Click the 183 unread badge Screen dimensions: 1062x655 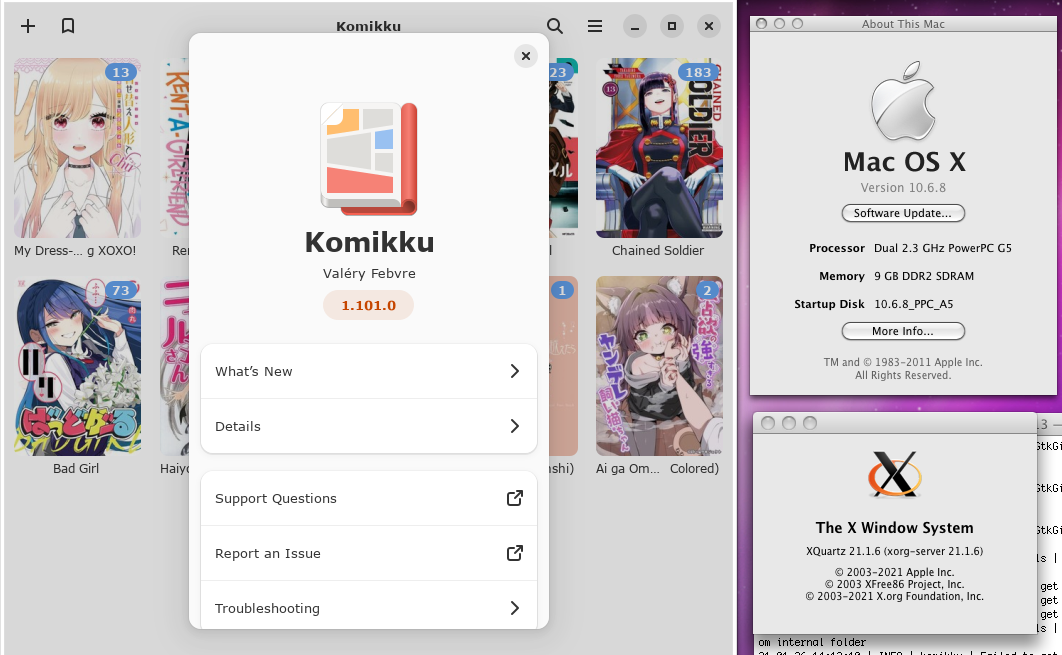698,72
